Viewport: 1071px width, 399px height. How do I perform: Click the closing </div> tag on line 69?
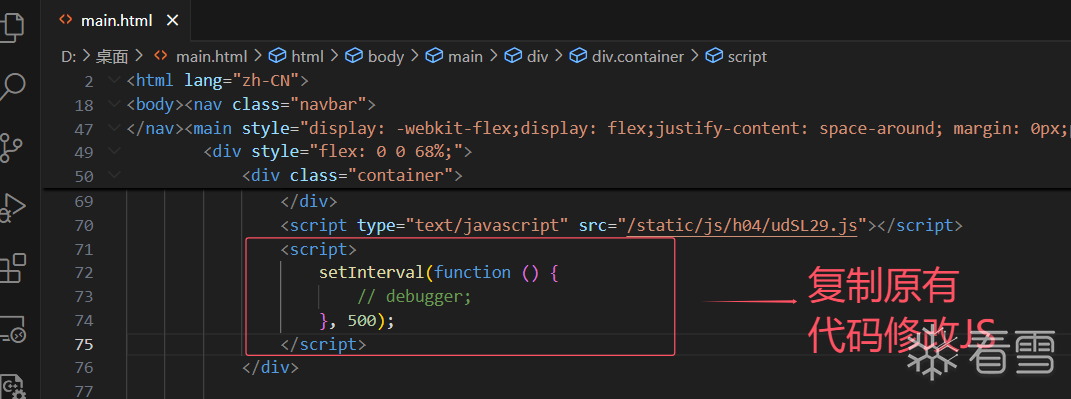(x=309, y=202)
